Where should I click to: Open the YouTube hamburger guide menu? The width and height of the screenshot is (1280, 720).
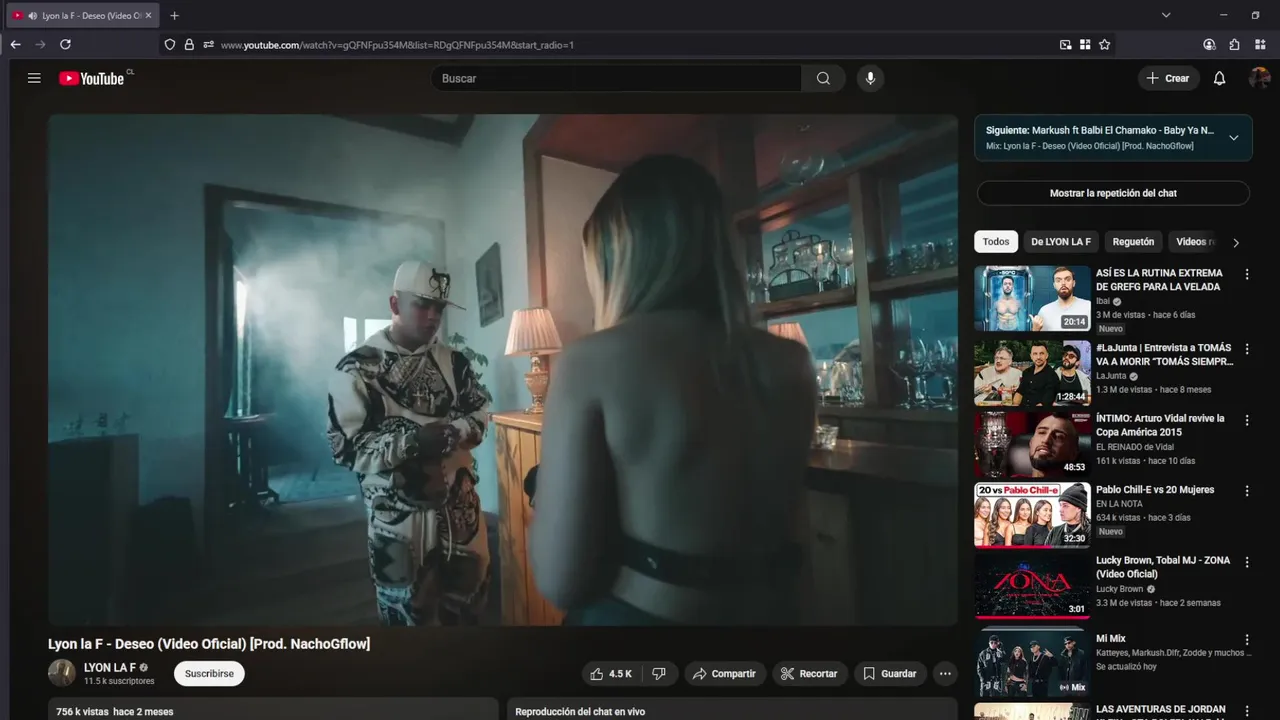pyautogui.click(x=34, y=78)
